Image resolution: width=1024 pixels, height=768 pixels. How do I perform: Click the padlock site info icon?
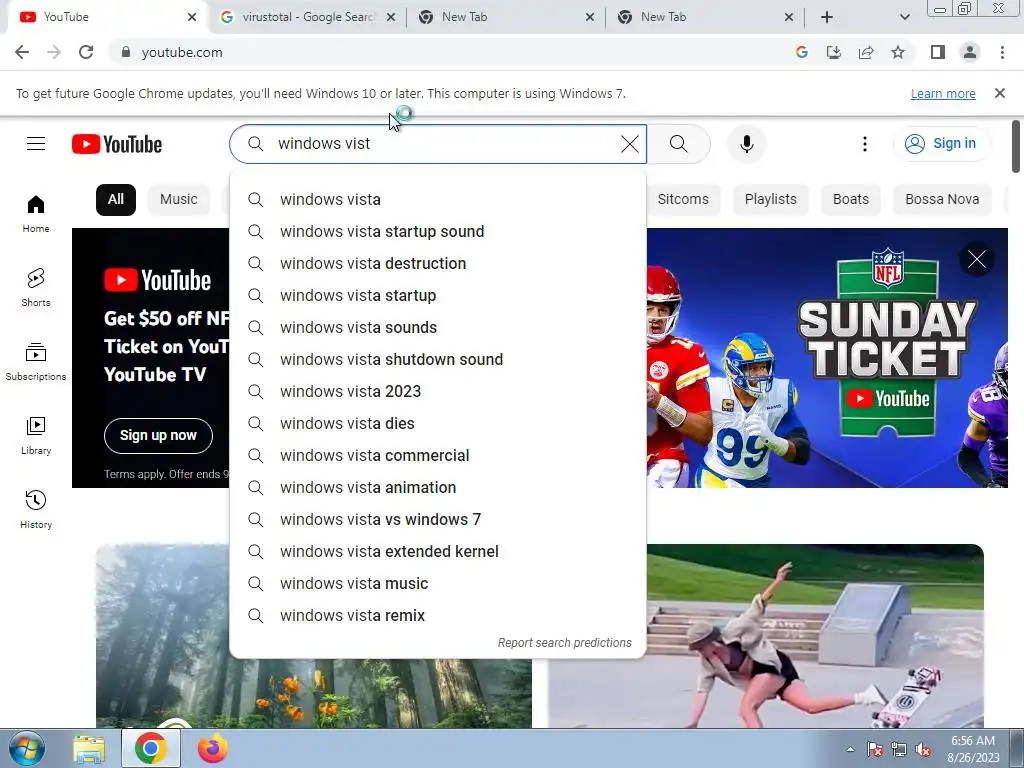[126, 52]
